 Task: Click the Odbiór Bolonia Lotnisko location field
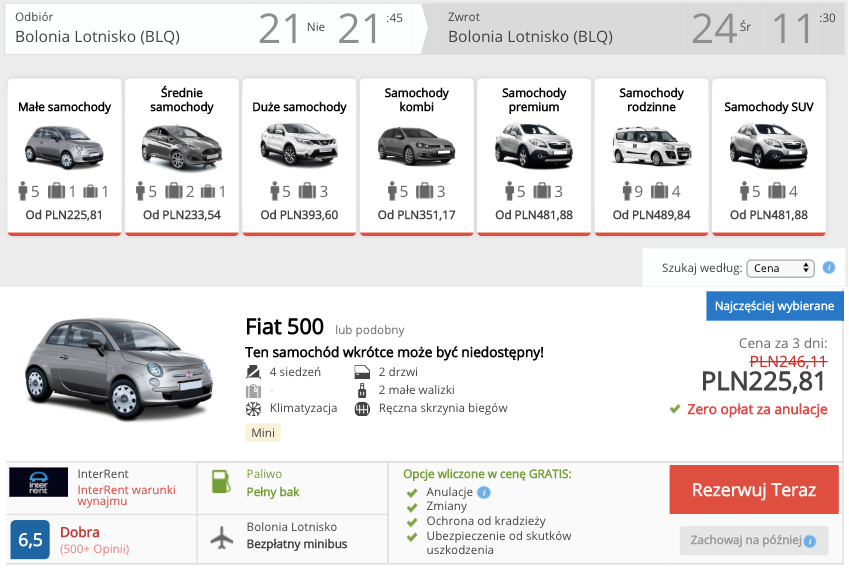(130, 28)
